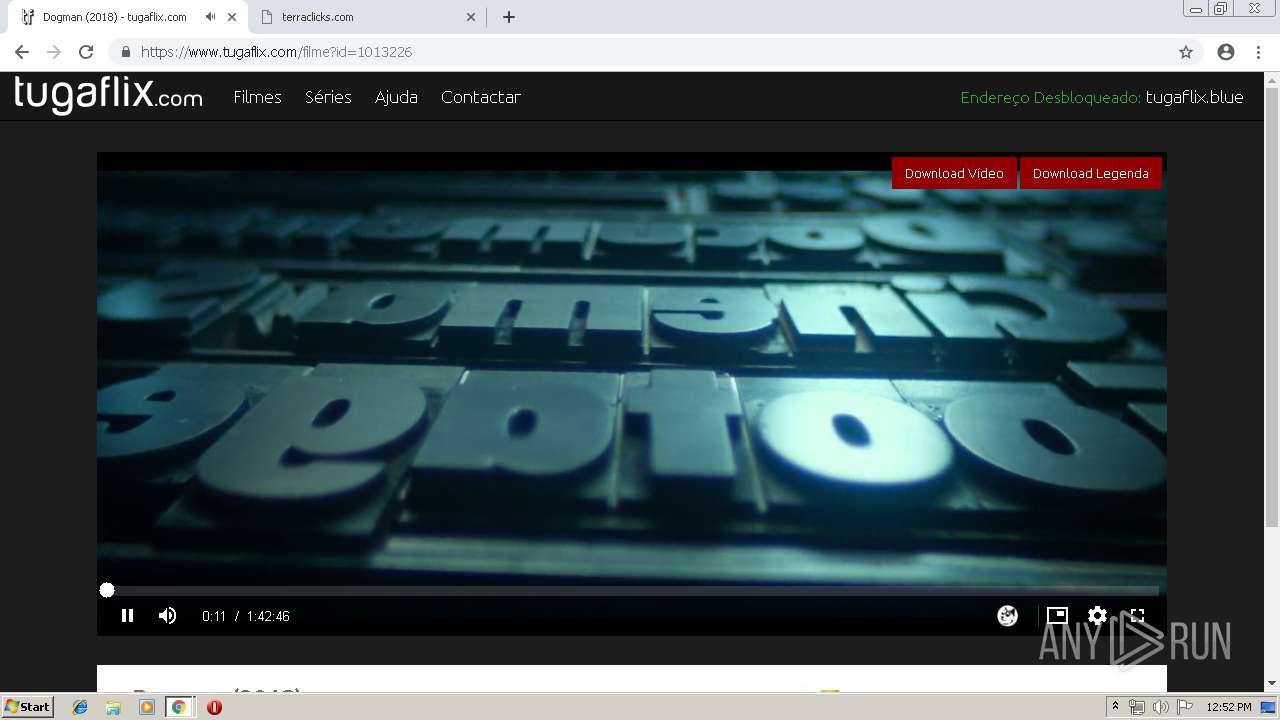Switch to the terraclicks.com tab
The width and height of the screenshot is (1280, 720).
366,17
